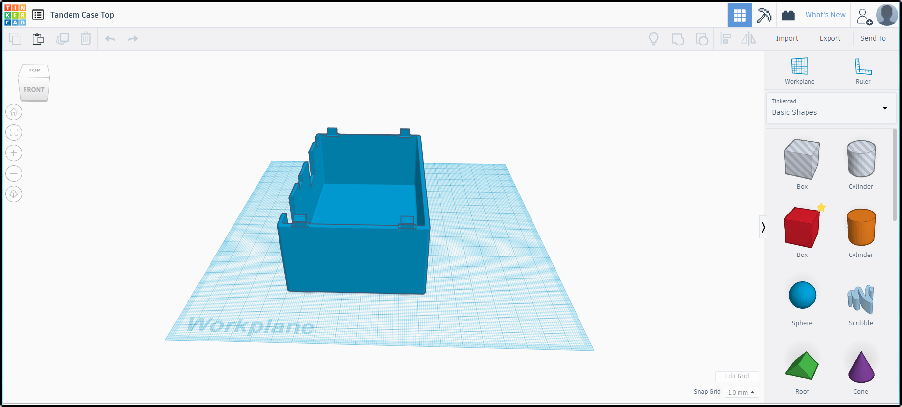
Task: Zoom out with the minus icon
Action: (x=15, y=173)
